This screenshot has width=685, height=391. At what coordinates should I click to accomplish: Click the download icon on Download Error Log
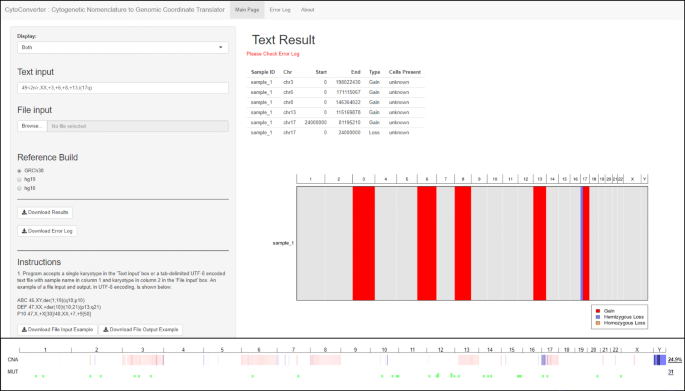pos(24,231)
